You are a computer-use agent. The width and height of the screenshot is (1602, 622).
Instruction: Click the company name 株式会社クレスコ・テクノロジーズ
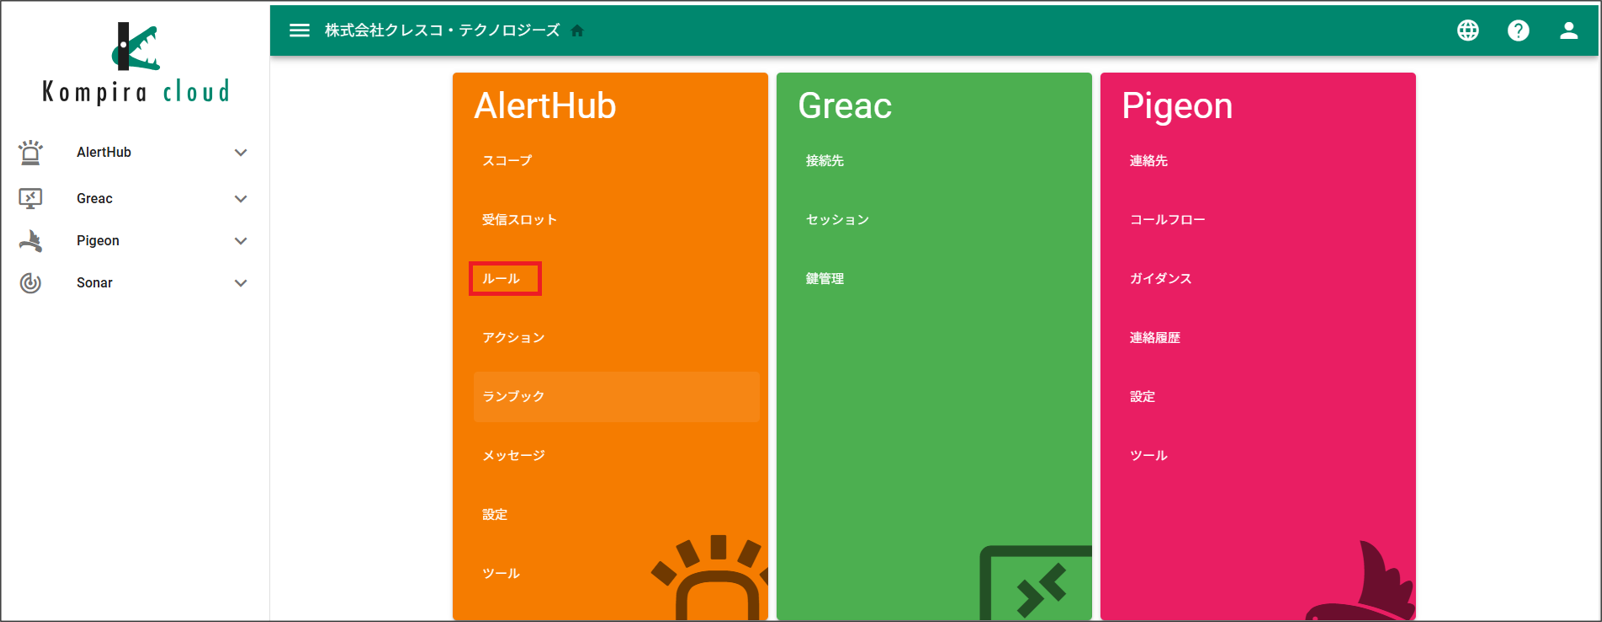tap(442, 31)
